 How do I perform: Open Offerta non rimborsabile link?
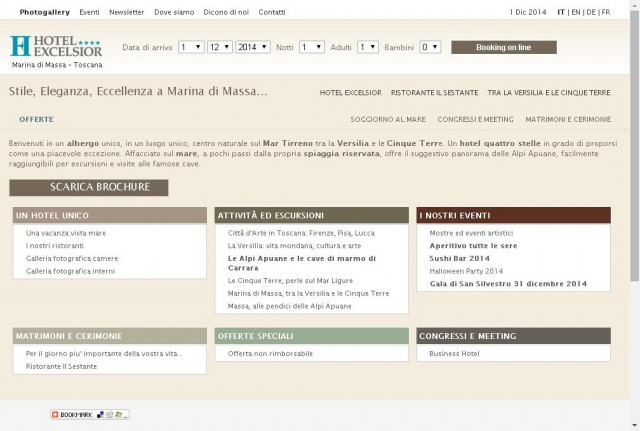pyautogui.click(x=270, y=353)
